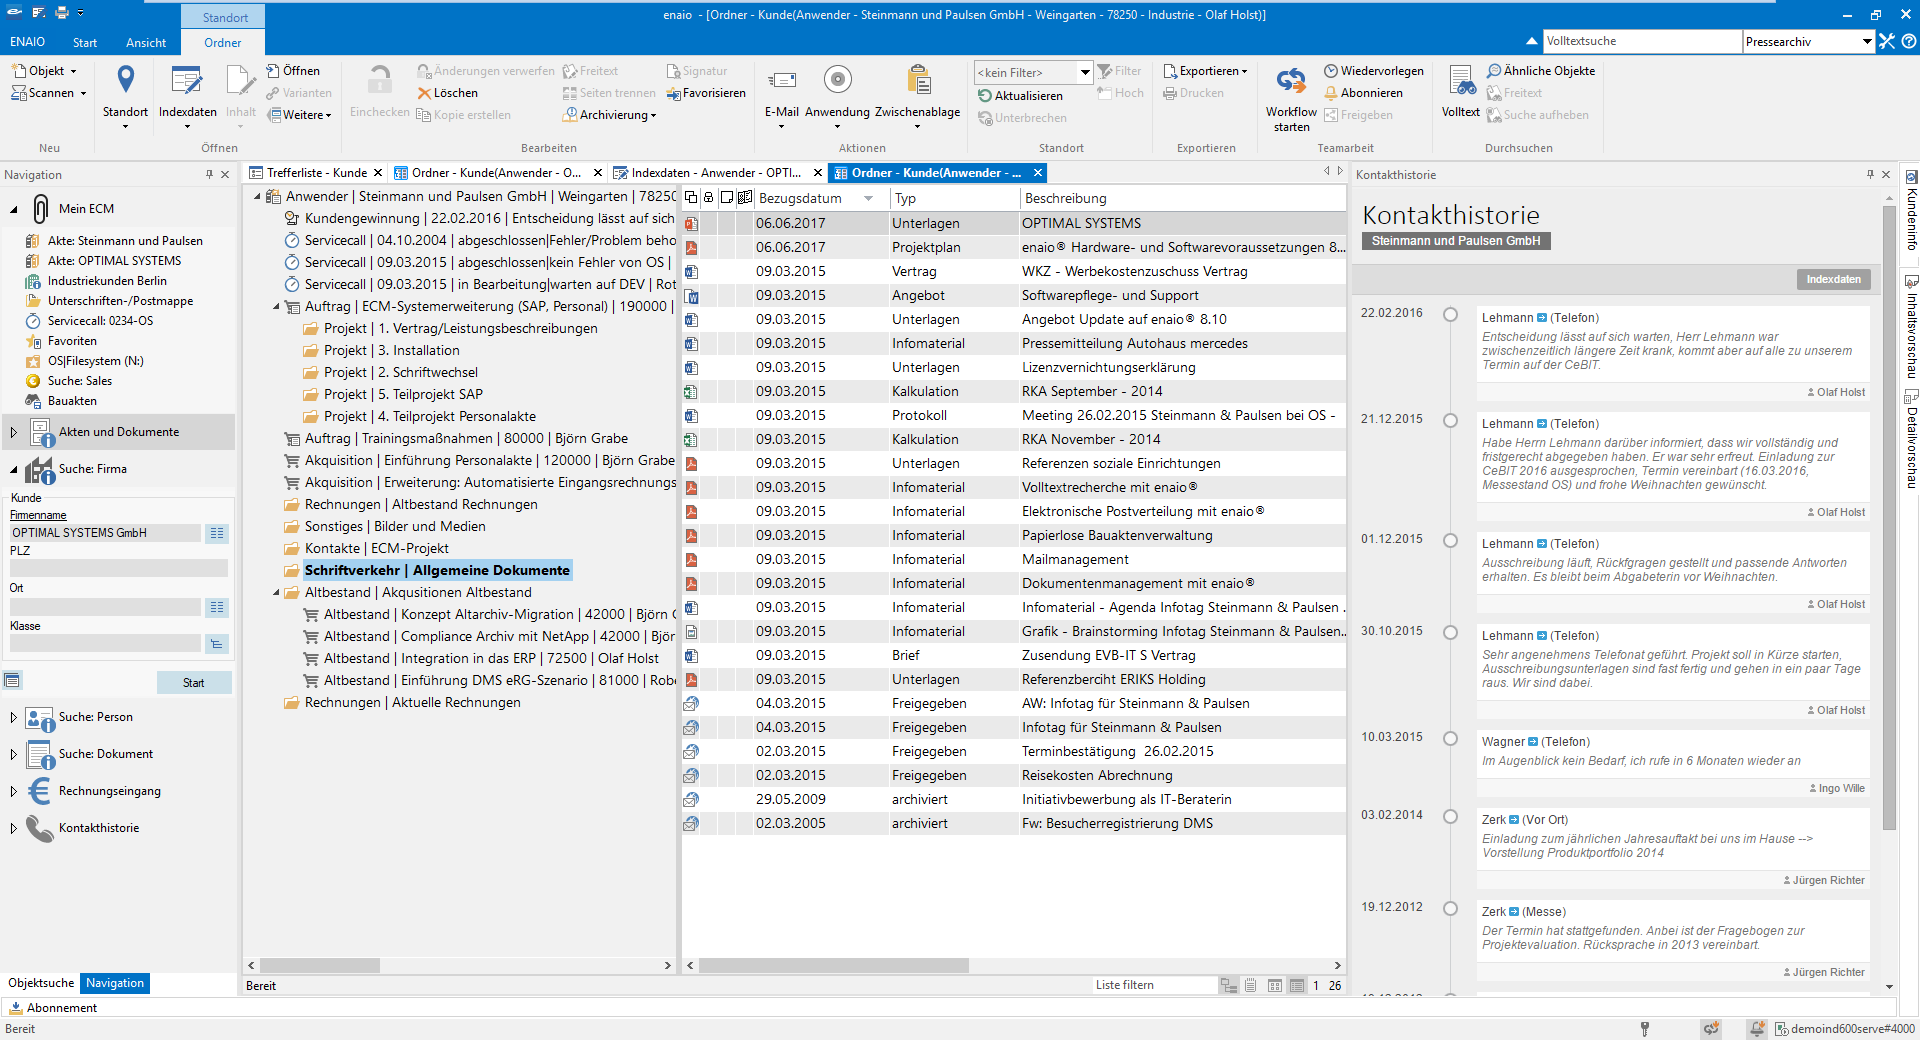Viewport: 1920px width, 1040px height.
Task: Start a workflow with Workflow starten
Action: tap(1291, 98)
